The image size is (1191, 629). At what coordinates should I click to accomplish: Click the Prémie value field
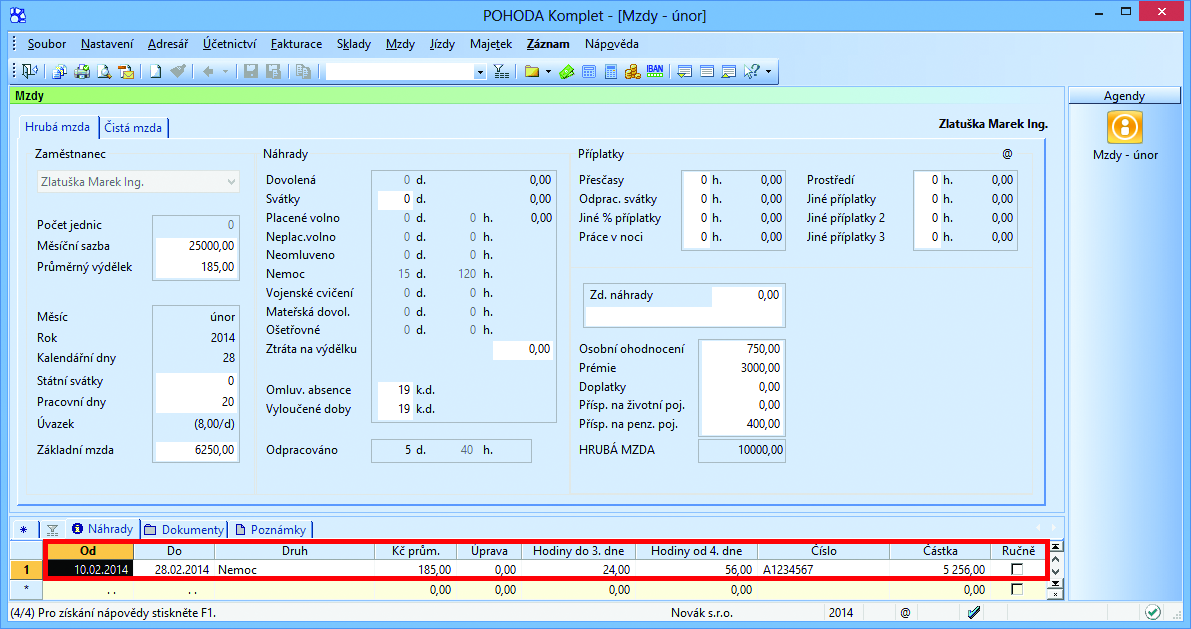click(741, 368)
